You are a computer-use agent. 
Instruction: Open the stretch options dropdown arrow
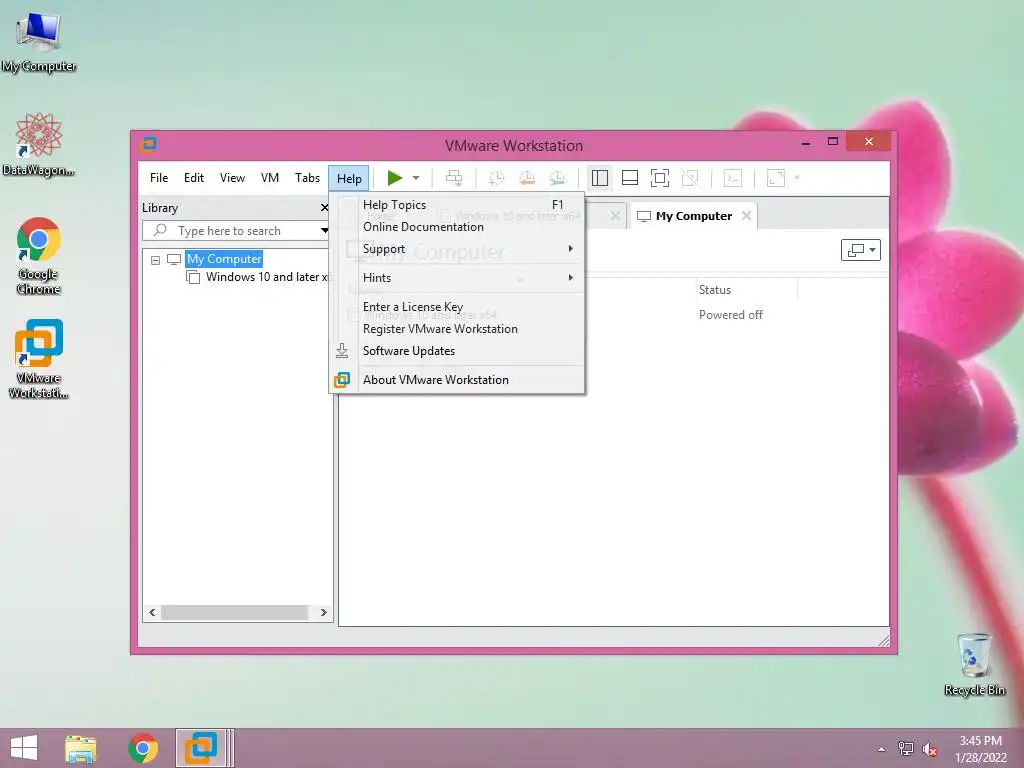(797, 178)
